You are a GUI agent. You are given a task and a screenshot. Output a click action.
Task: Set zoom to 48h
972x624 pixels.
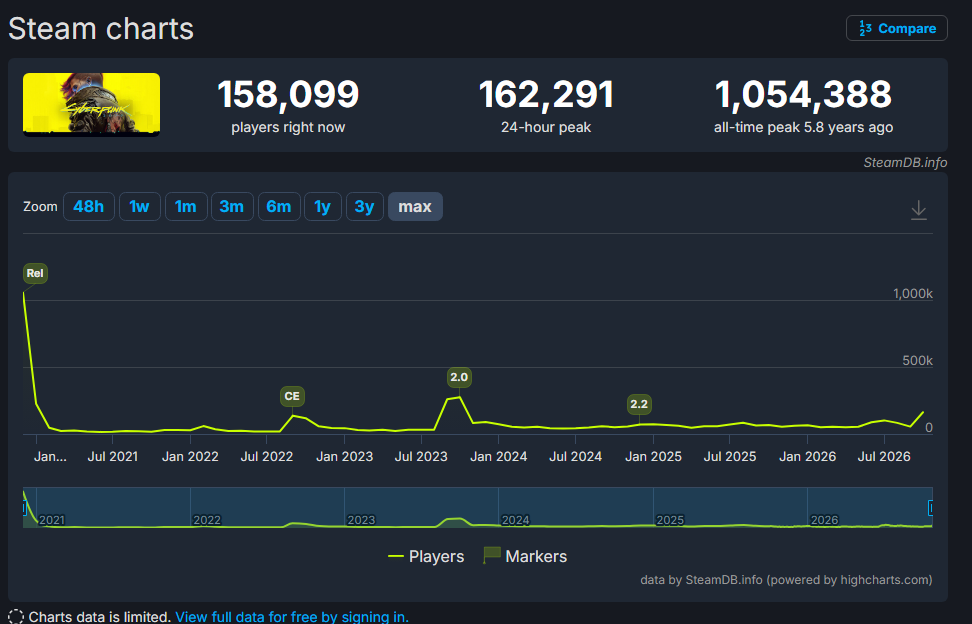[89, 206]
